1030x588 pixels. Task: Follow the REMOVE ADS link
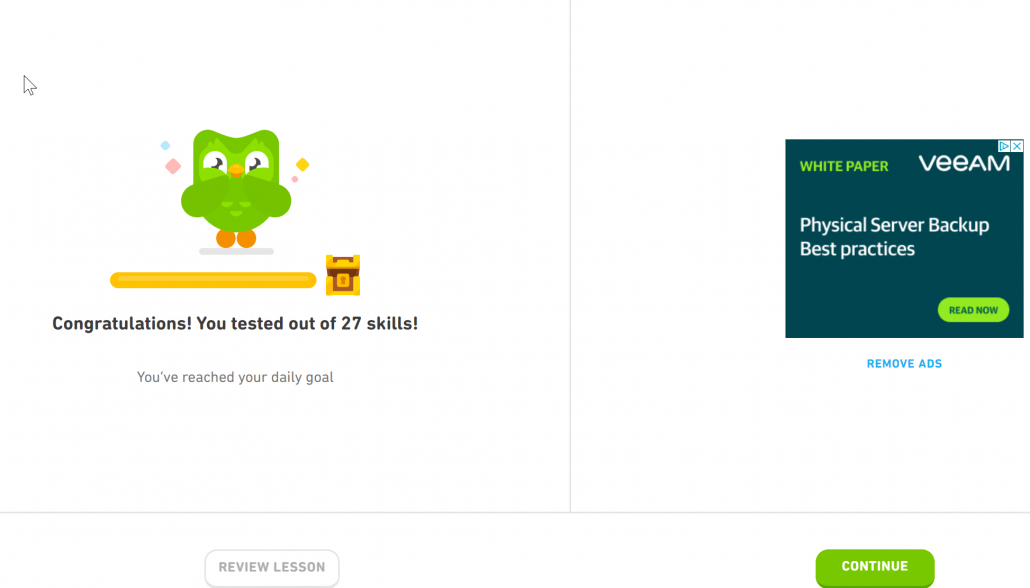click(904, 363)
